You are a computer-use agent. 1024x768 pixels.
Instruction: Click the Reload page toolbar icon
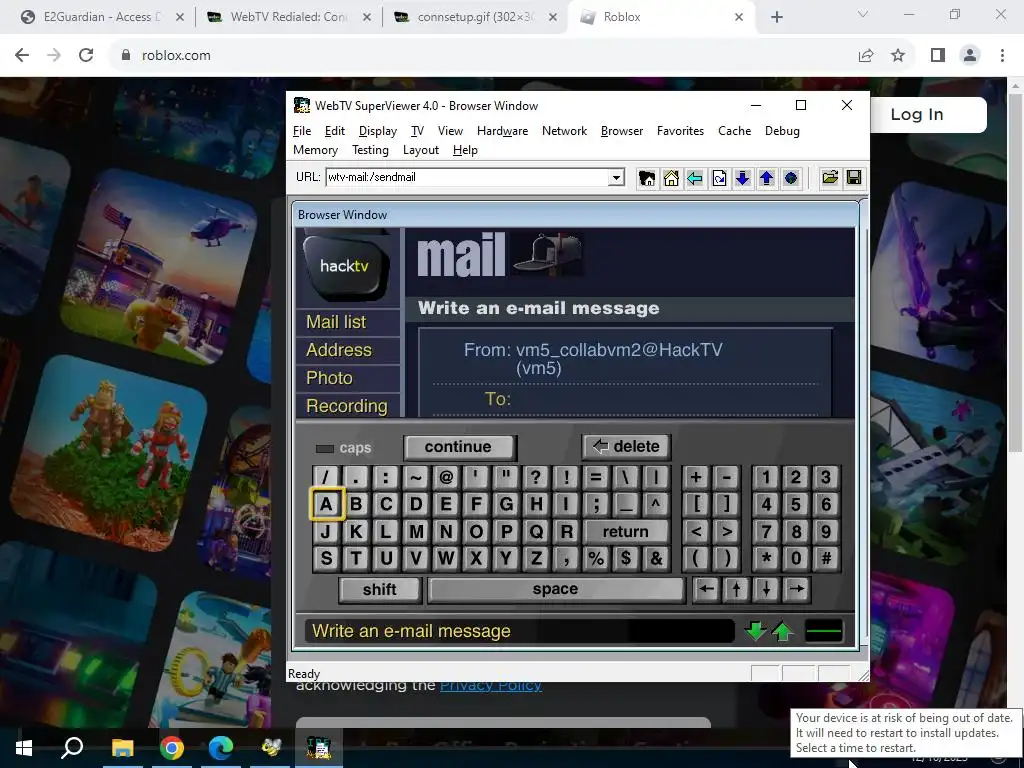(x=719, y=178)
